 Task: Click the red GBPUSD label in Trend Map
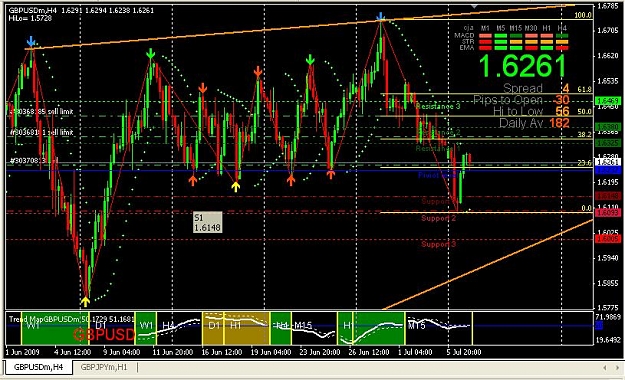point(104,335)
